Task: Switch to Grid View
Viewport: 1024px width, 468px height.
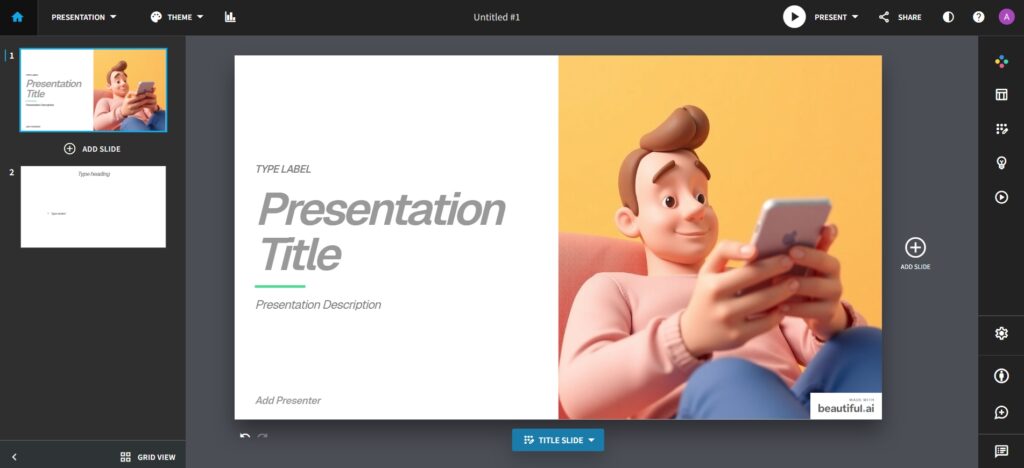Action: click(148, 457)
